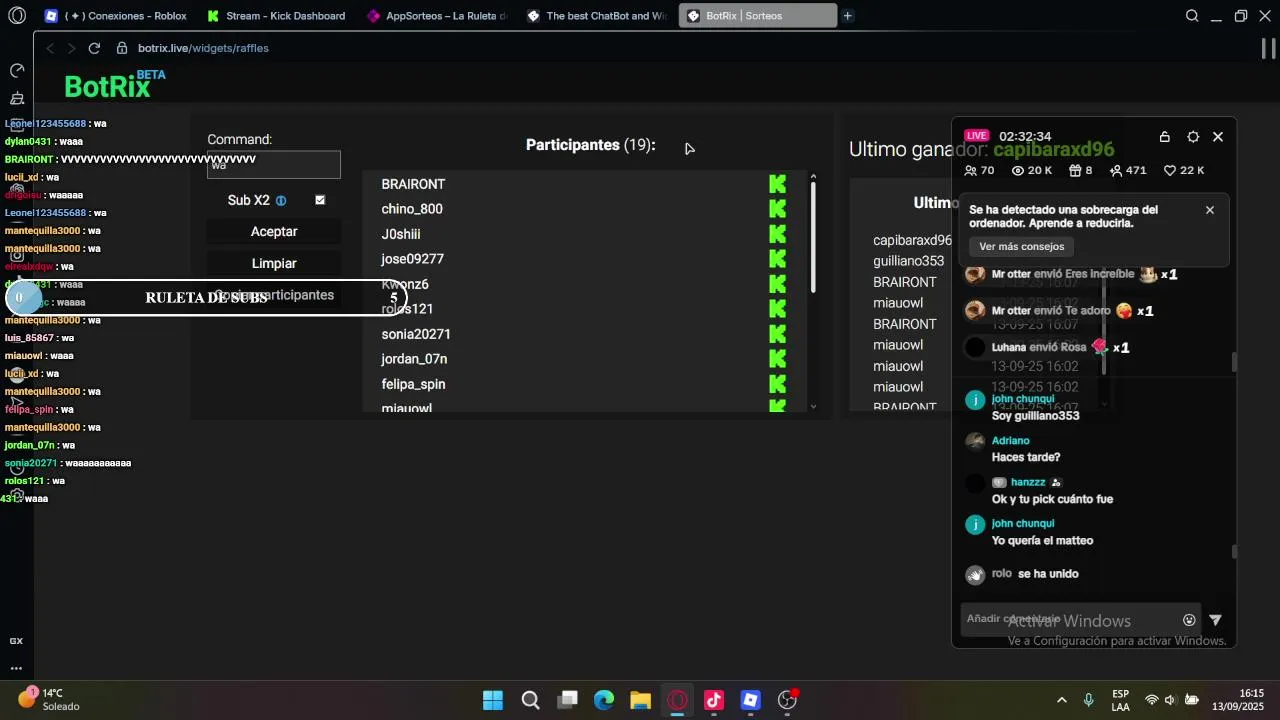Viewport: 1280px width, 720px height.
Task: Open TikTok Live Studio from taskbar
Action: click(714, 700)
